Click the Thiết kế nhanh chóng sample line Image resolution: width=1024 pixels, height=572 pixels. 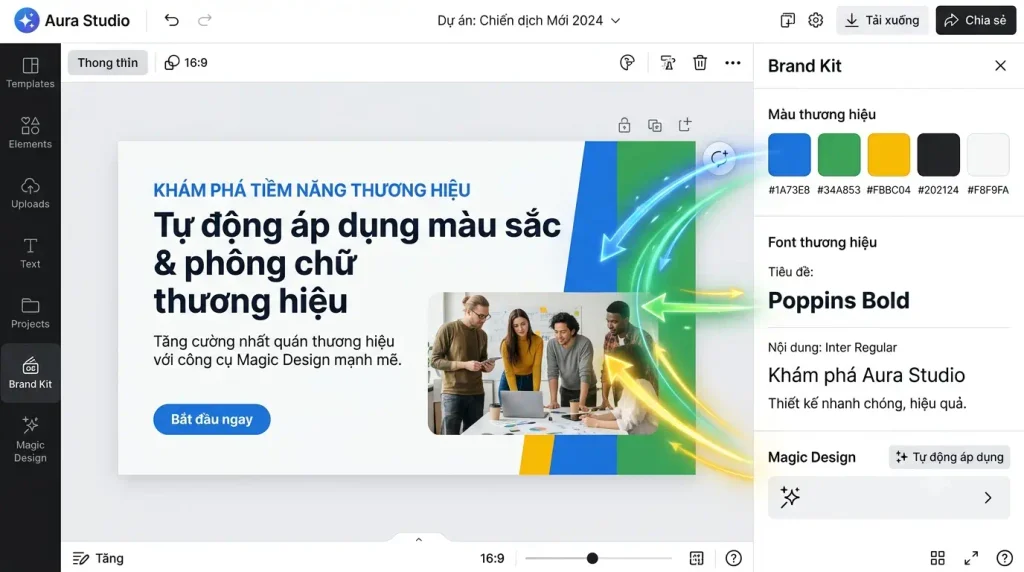coord(867,404)
